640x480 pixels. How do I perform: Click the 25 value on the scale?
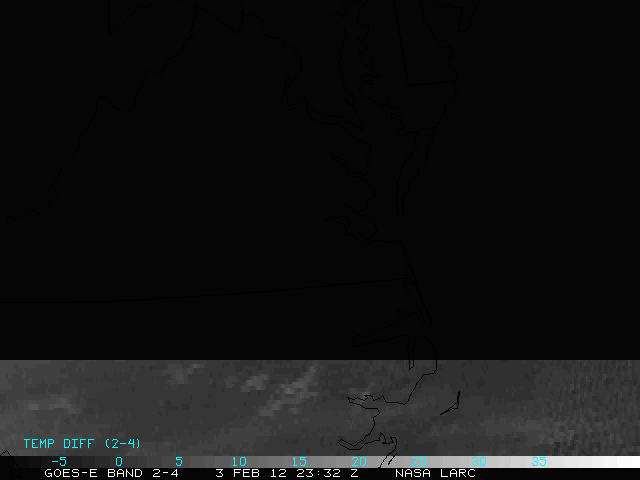pyautogui.click(x=418, y=461)
